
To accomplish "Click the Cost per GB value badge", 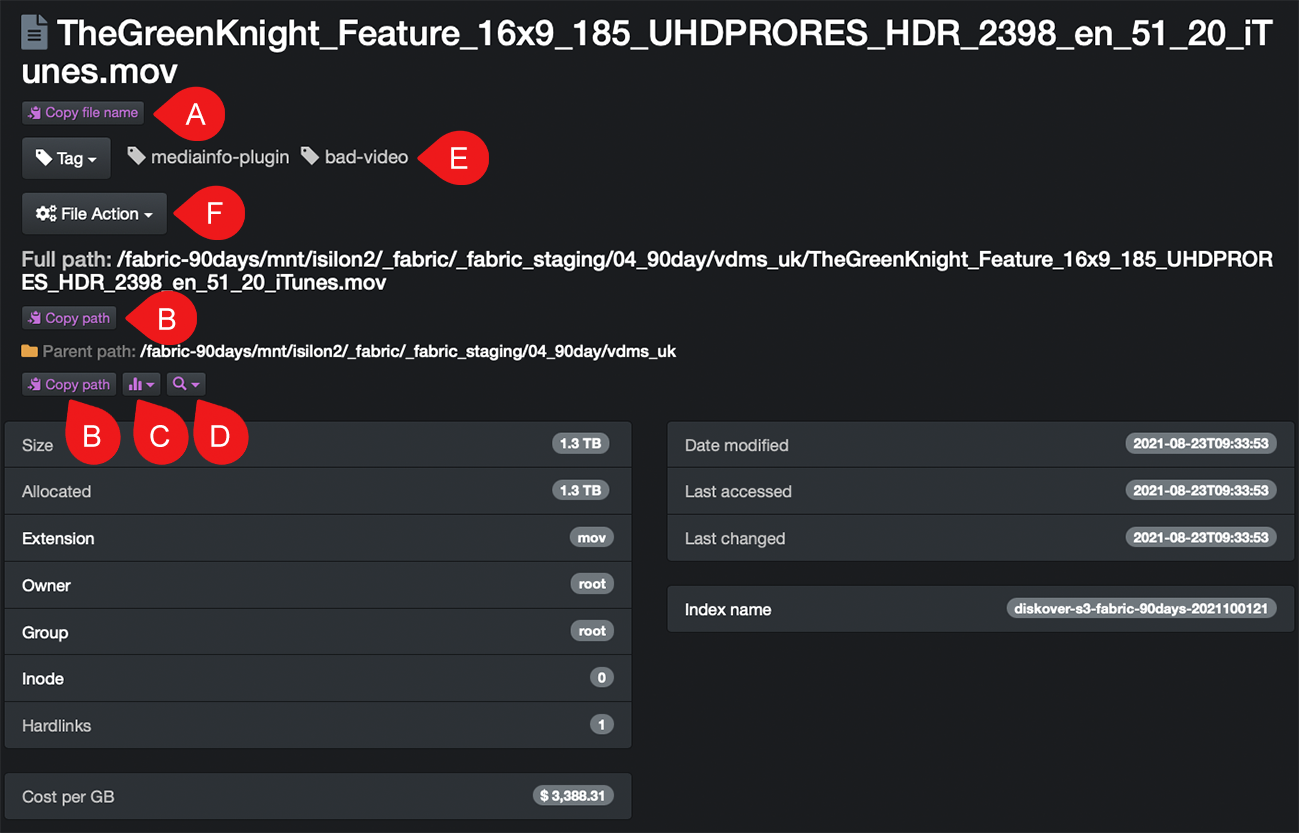I will coord(572,795).
